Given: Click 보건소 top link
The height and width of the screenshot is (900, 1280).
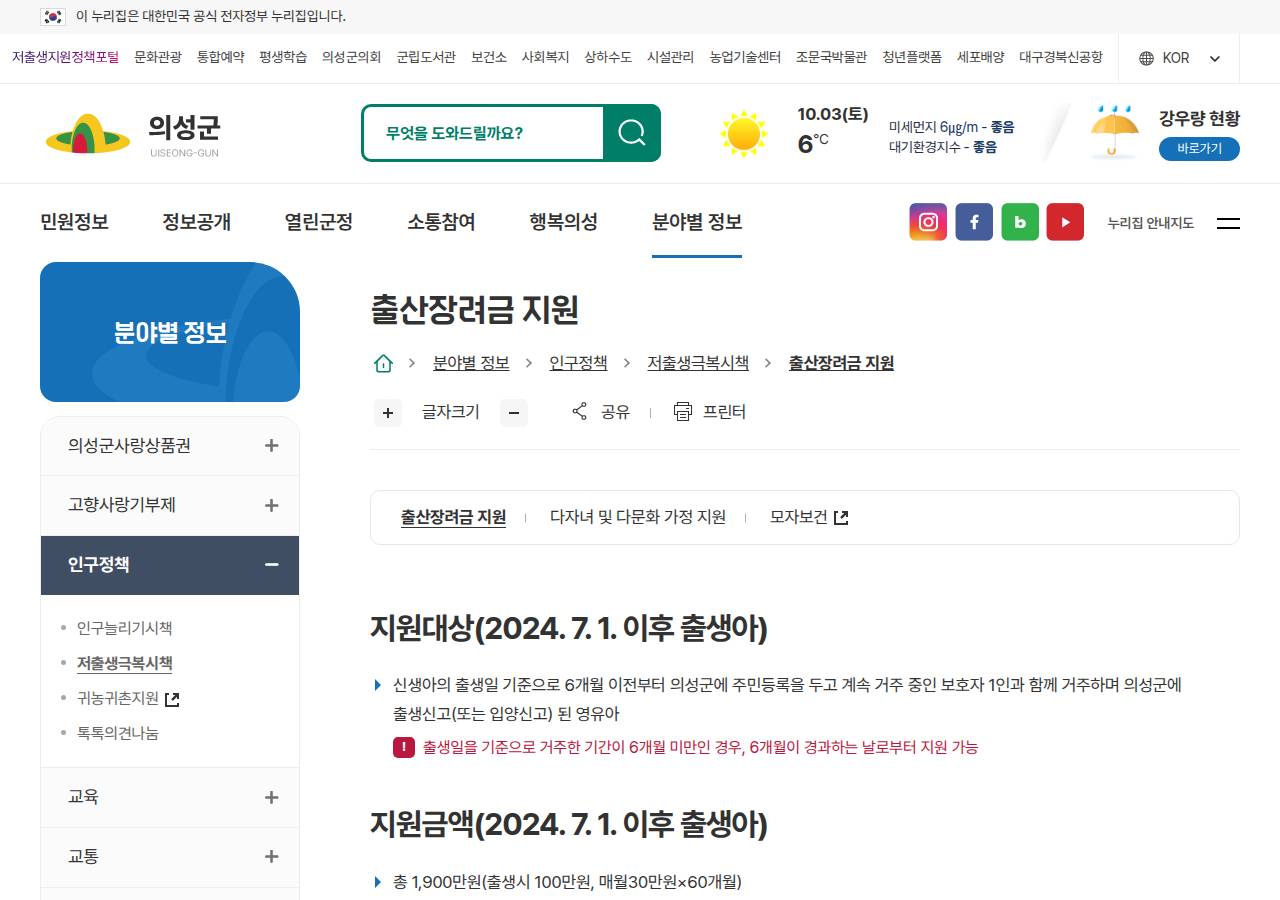Looking at the screenshot, I should pyautogui.click(x=489, y=58).
